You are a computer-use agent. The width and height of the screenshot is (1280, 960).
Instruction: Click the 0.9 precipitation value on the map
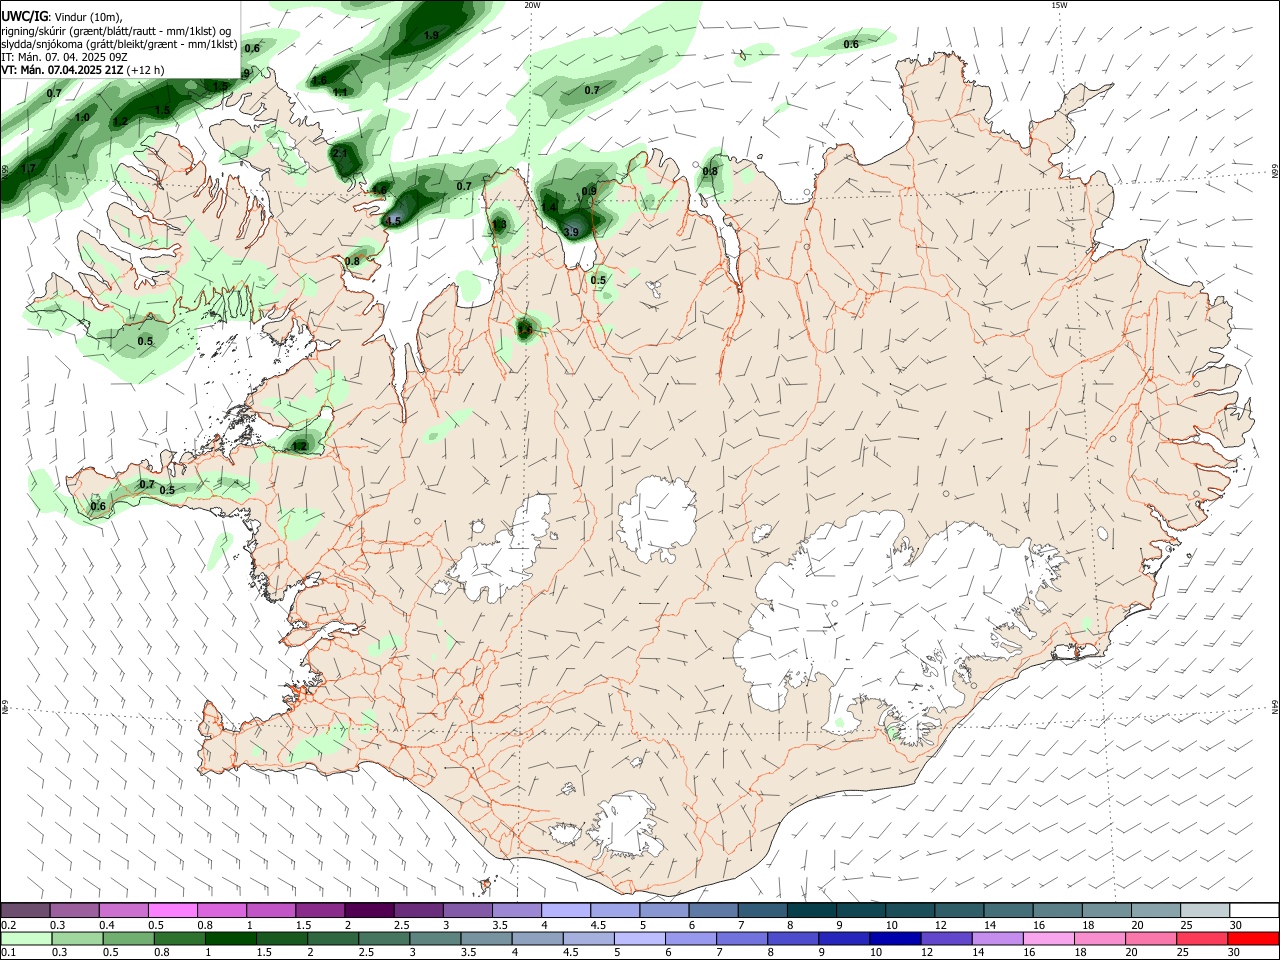point(589,191)
